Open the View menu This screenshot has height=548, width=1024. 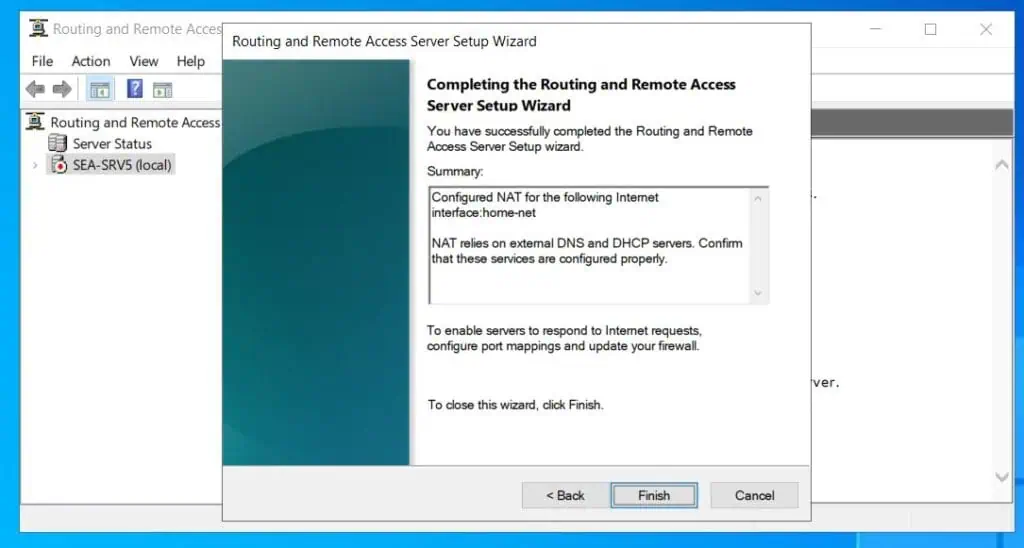coord(144,61)
